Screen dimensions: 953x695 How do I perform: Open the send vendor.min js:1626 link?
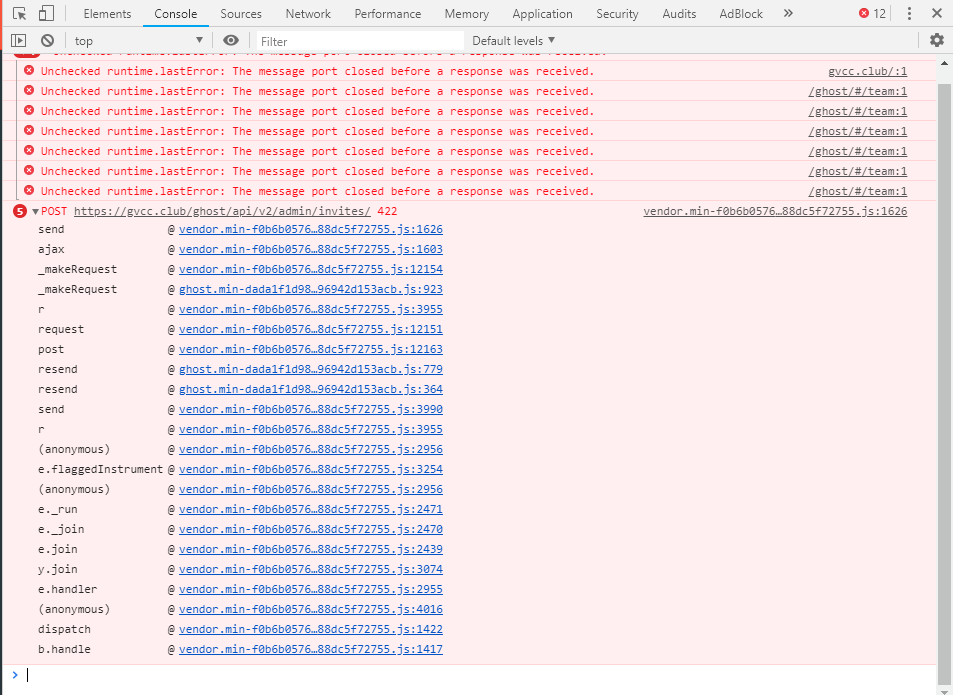click(311, 229)
